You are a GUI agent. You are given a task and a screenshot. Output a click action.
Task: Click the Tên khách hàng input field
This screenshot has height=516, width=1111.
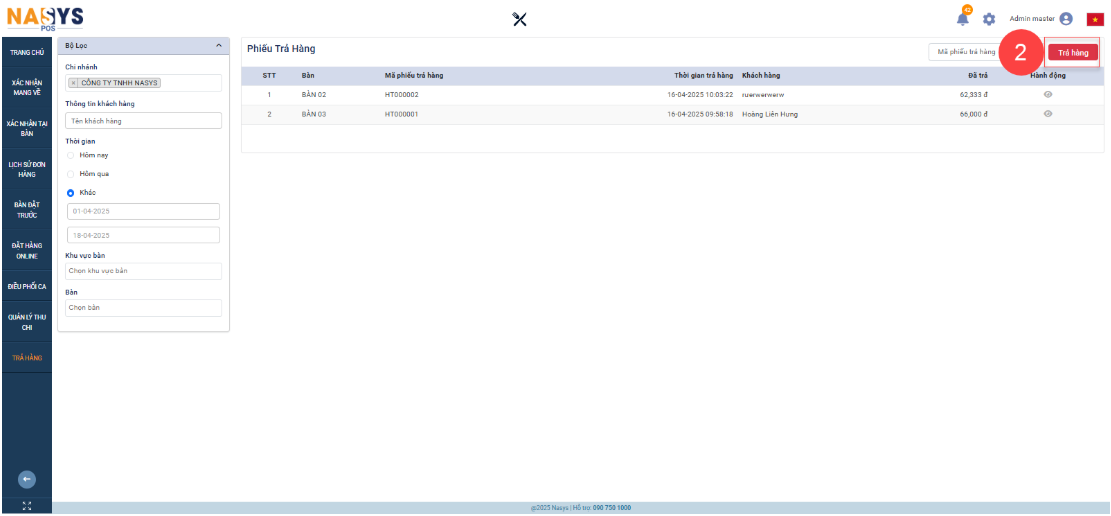(143, 120)
